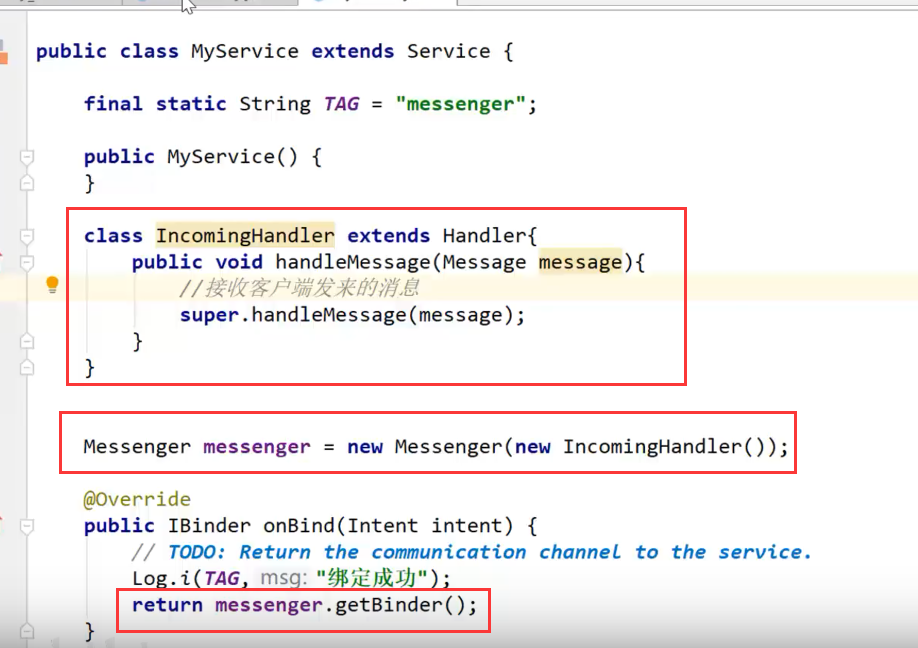The image size is (918, 648).
Task: Click the "绑定成功" string literal
Action: (x=371, y=578)
